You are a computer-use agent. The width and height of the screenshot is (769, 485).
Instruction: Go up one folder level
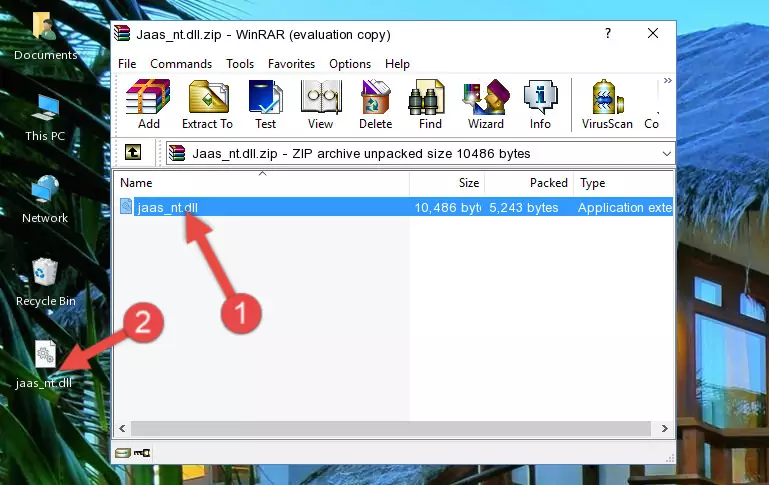click(x=133, y=153)
